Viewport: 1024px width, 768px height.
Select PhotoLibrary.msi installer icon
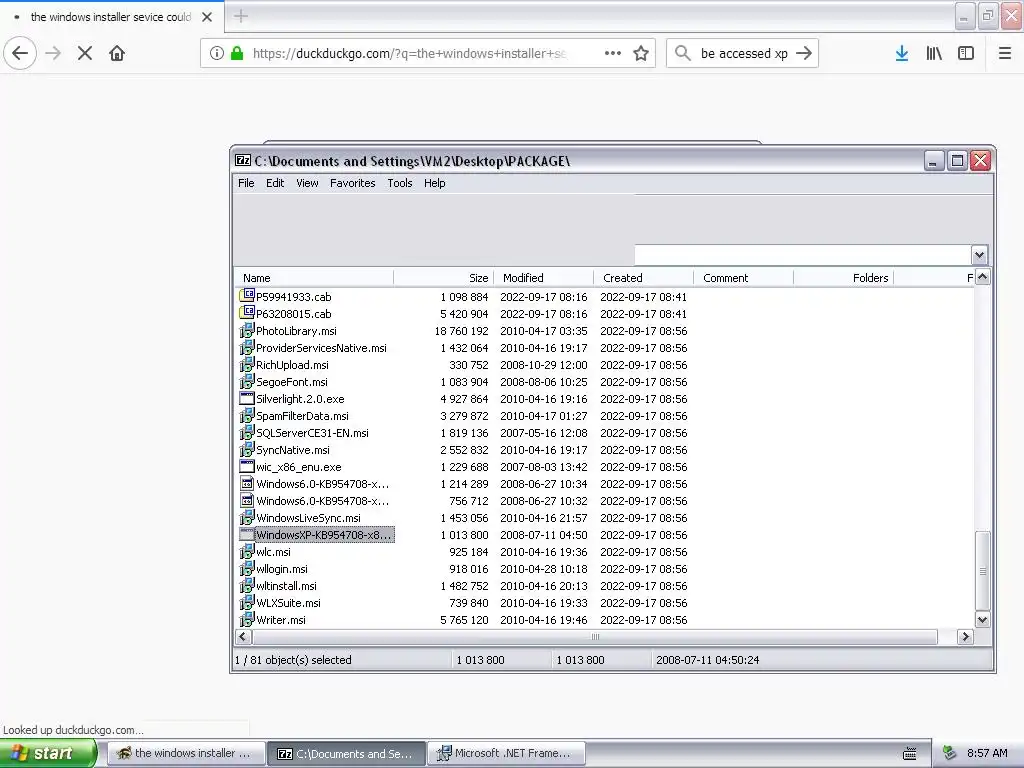pyautogui.click(x=247, y=330)
